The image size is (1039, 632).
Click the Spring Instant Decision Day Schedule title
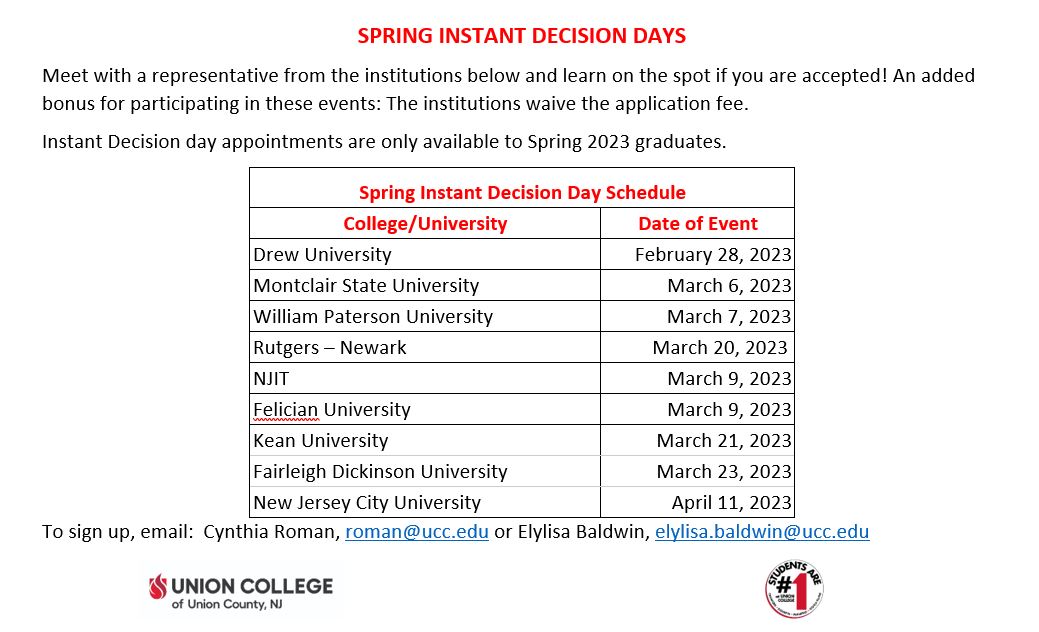pyautogui.click(x=522, y=193)
